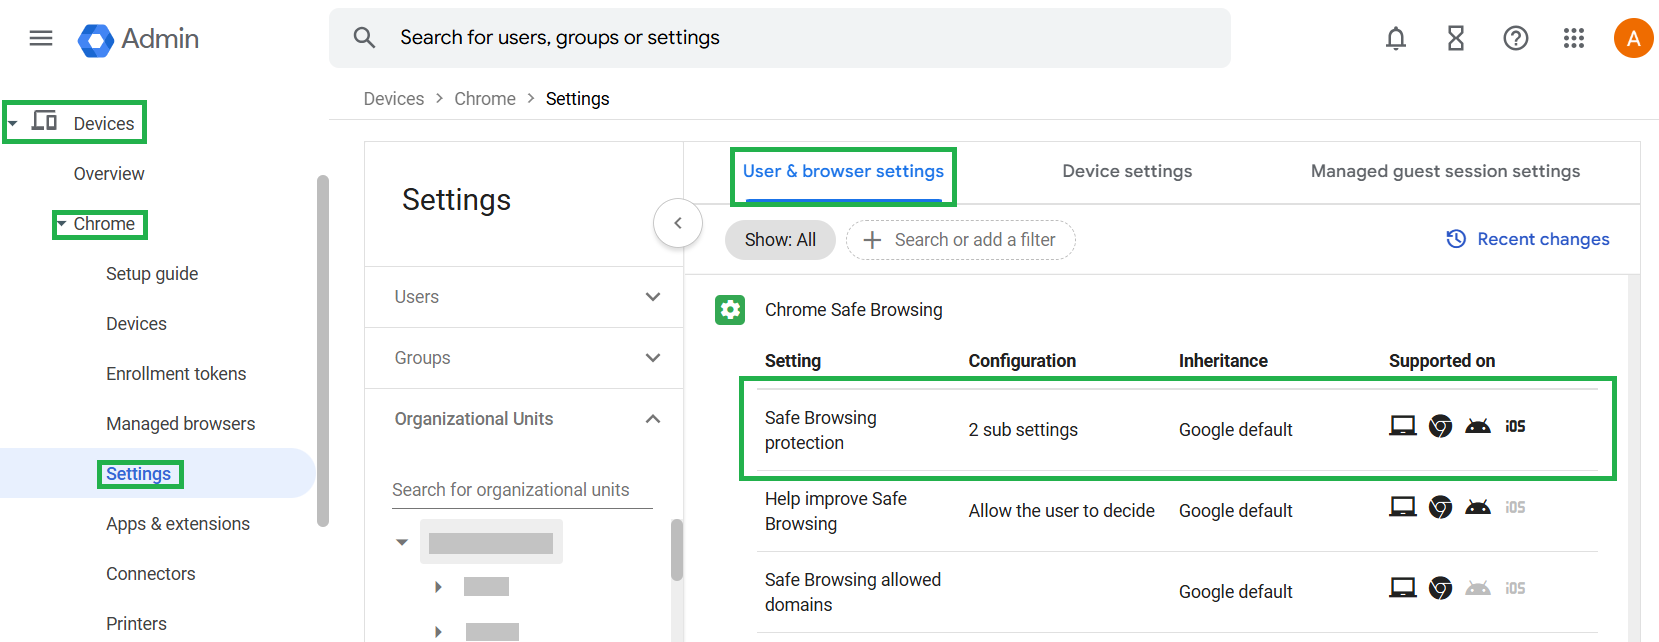This screenshot has width=1659, height=642.
Task: Open Enrollment tokens in the sidebar
Action: click(x=176, y=374)
